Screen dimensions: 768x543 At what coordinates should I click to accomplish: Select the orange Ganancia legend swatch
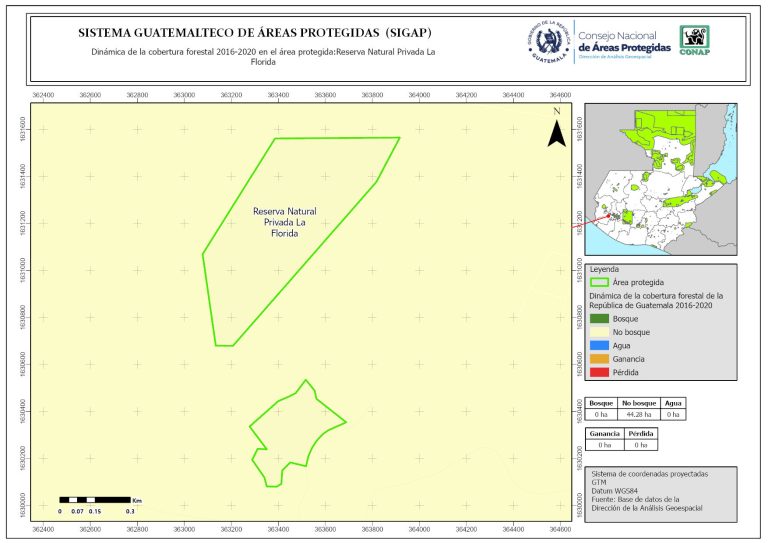click(x=599, y=358)
